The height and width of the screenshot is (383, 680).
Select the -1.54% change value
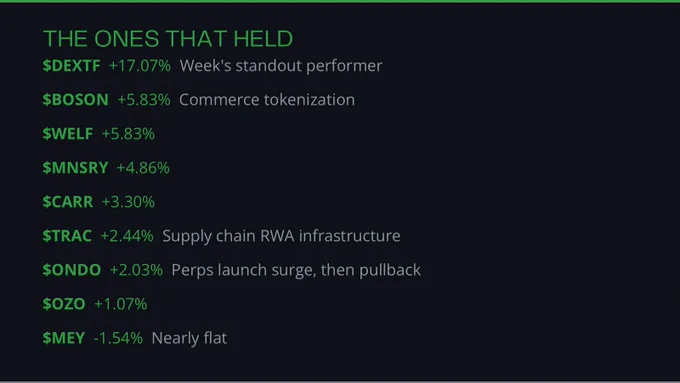[x=118, y=338]
